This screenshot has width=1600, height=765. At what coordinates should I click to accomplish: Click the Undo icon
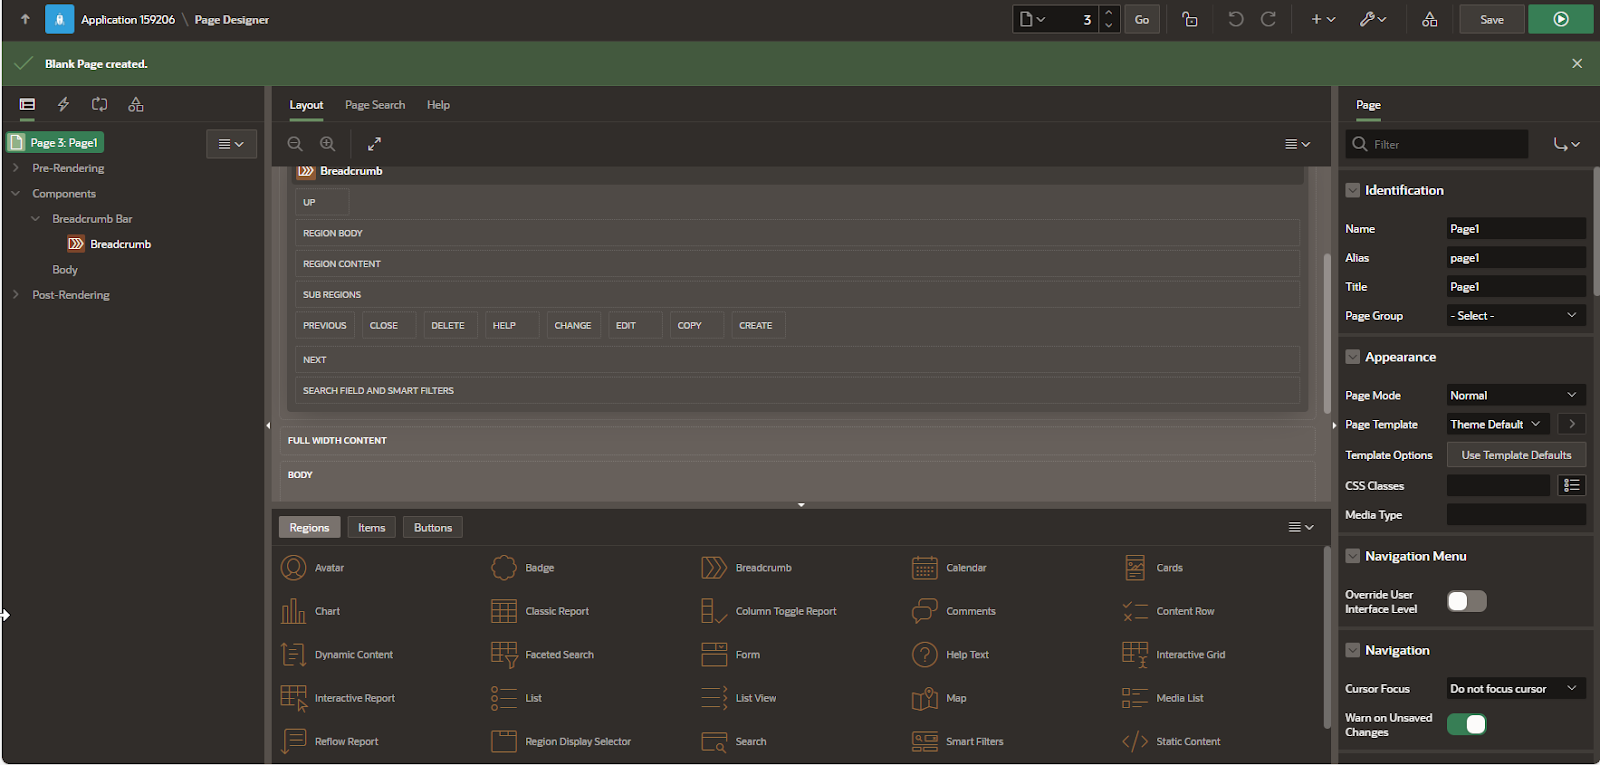click(1236, 19)
